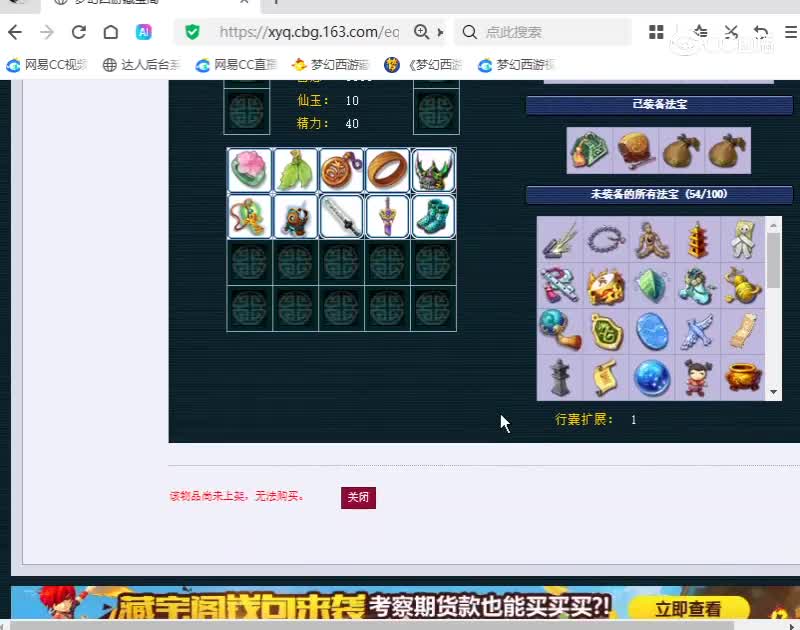Select the arrow-like treasure in unequipped list

coord(560,239)
